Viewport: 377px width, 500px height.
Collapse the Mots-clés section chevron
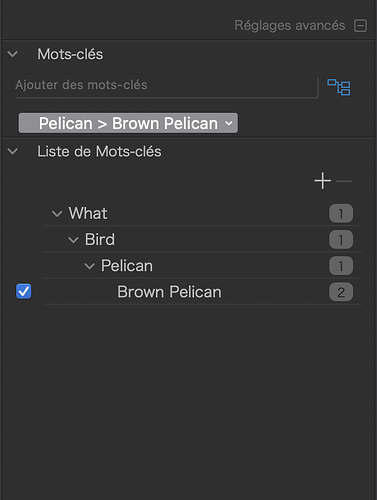tap(13, 54)
